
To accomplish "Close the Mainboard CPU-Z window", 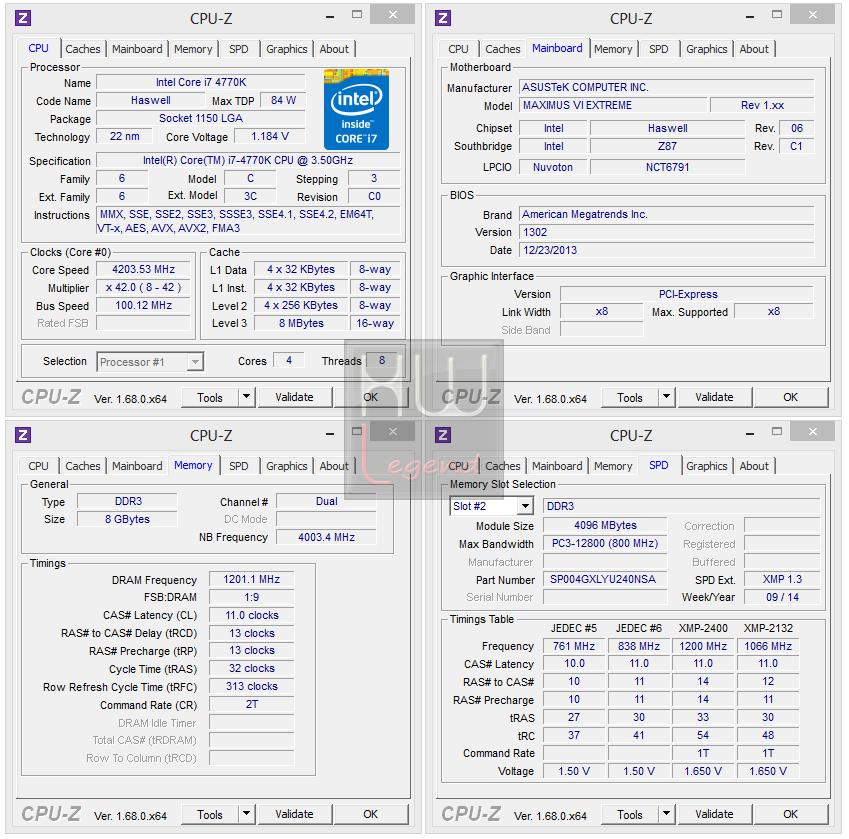I will 812,15.
